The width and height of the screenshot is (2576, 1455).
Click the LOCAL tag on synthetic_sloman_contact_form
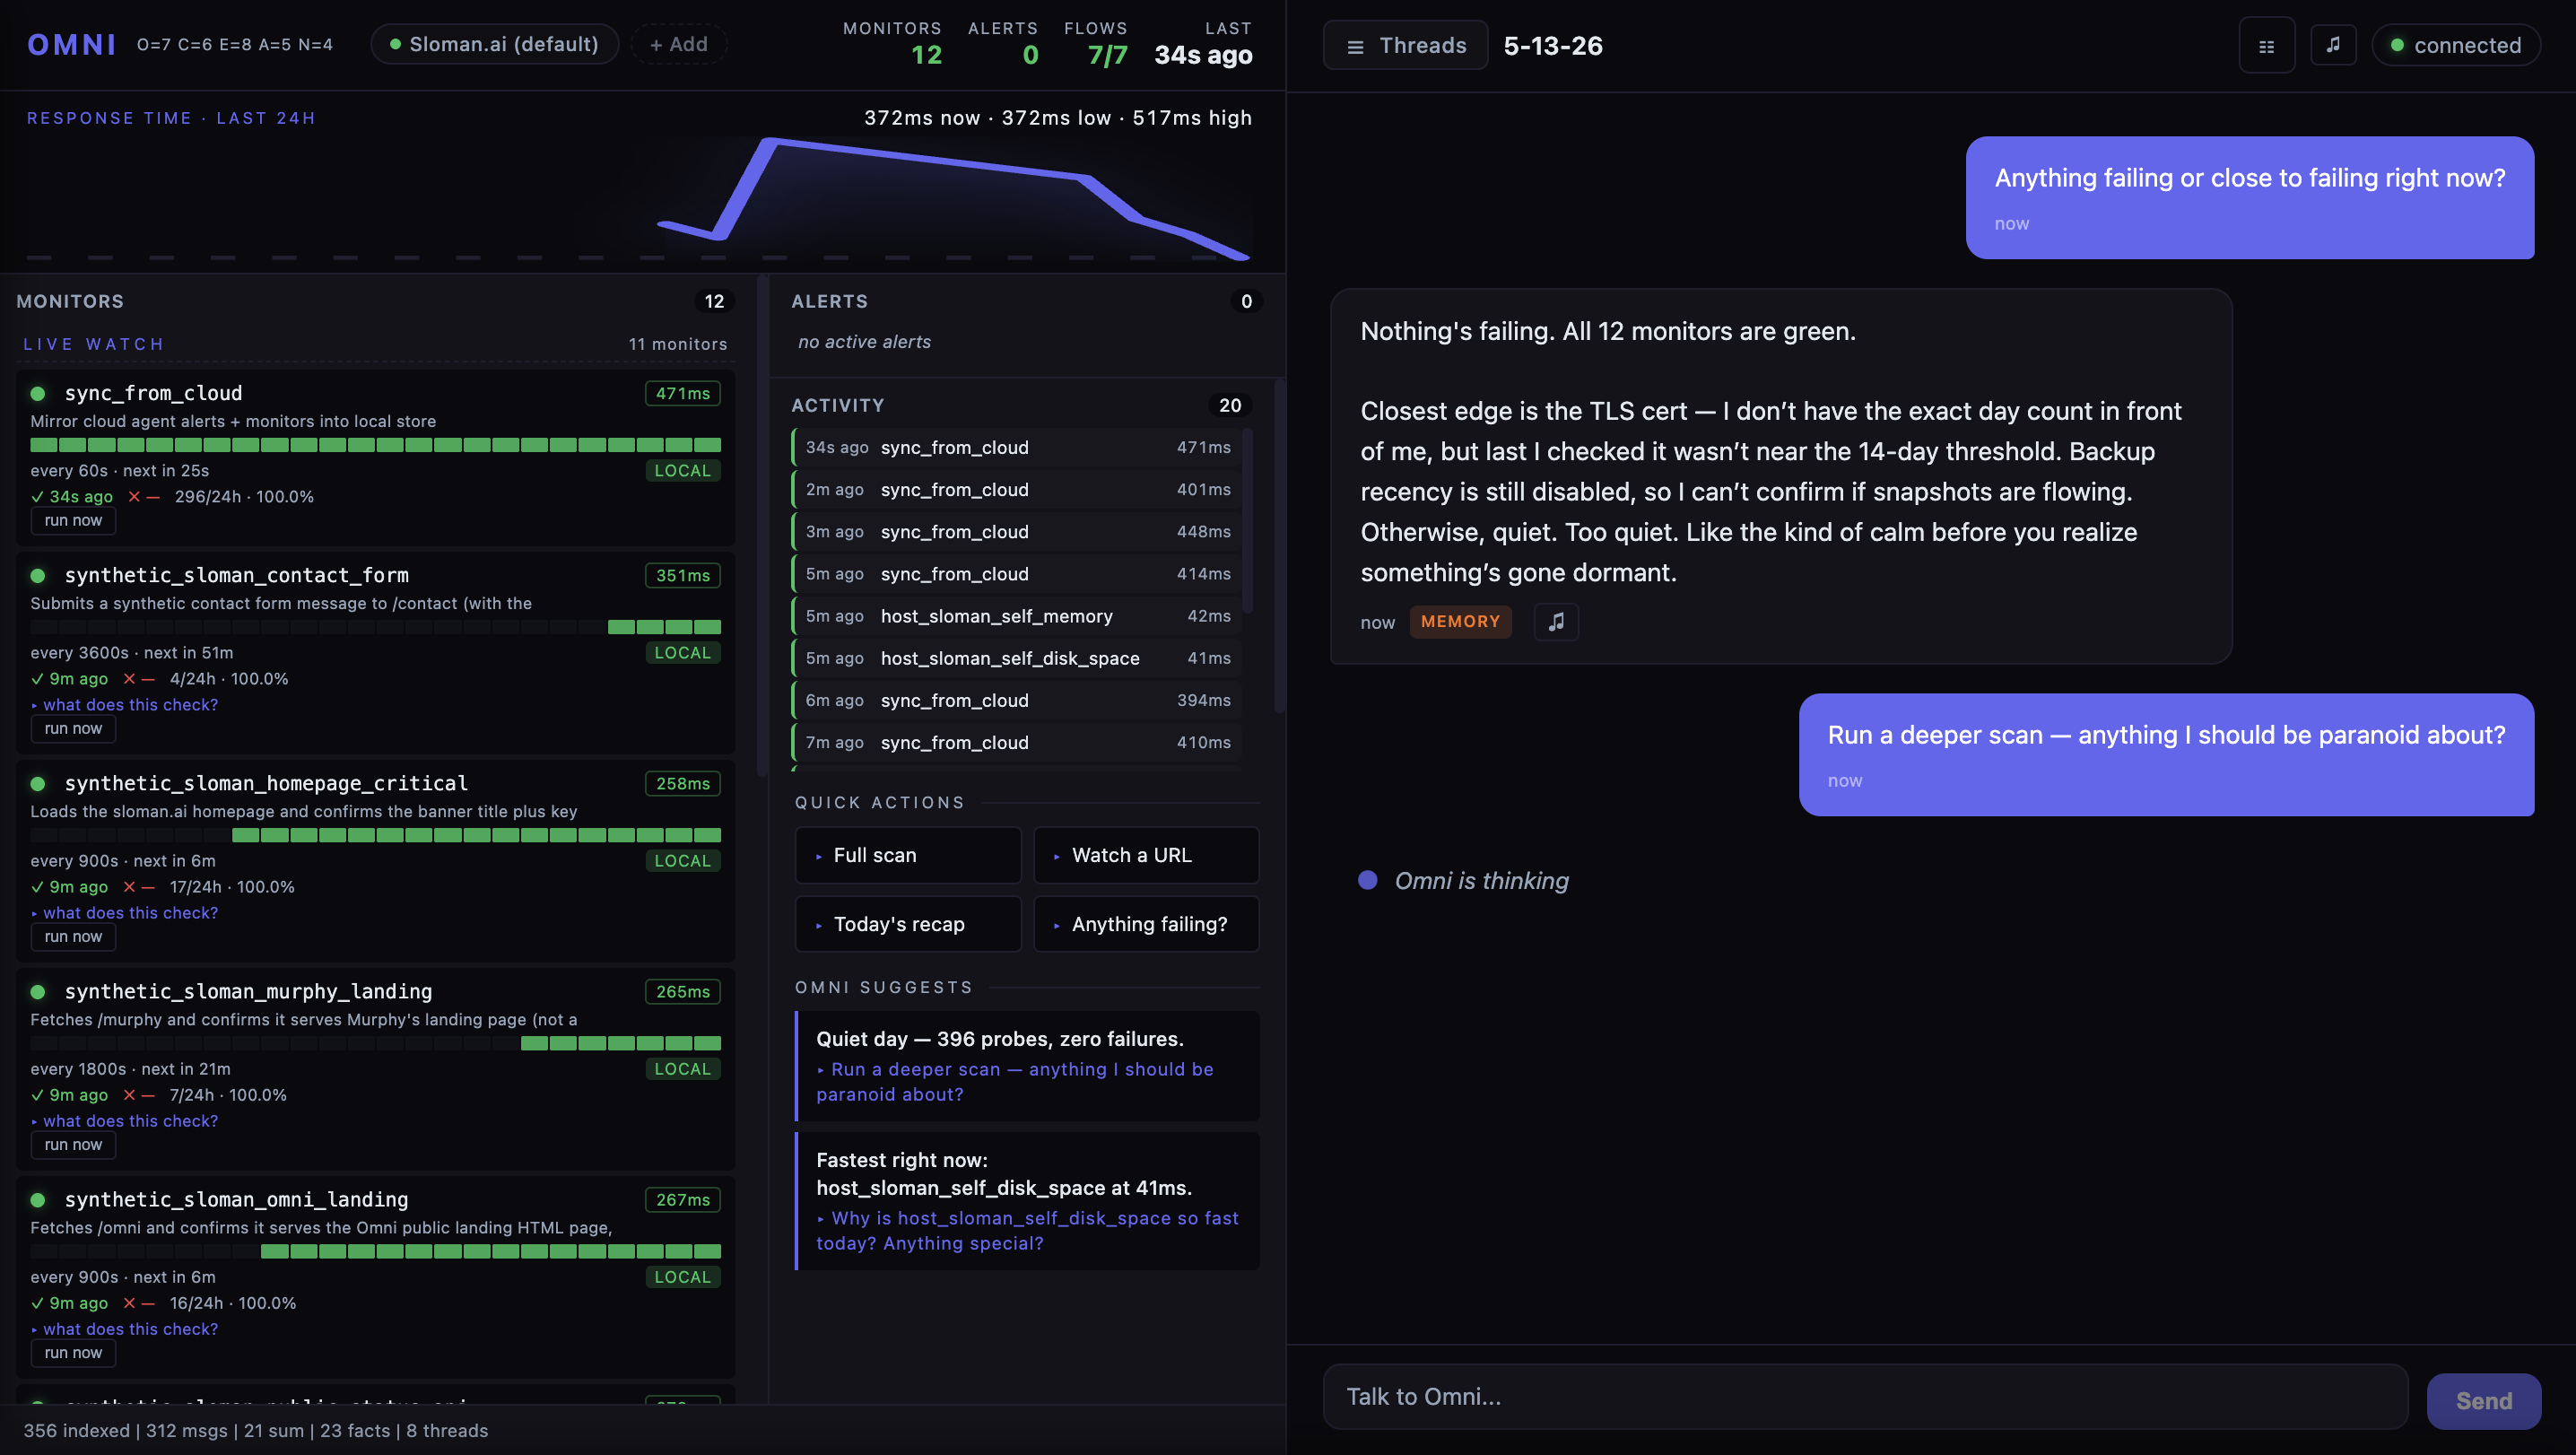coord(682,652)
